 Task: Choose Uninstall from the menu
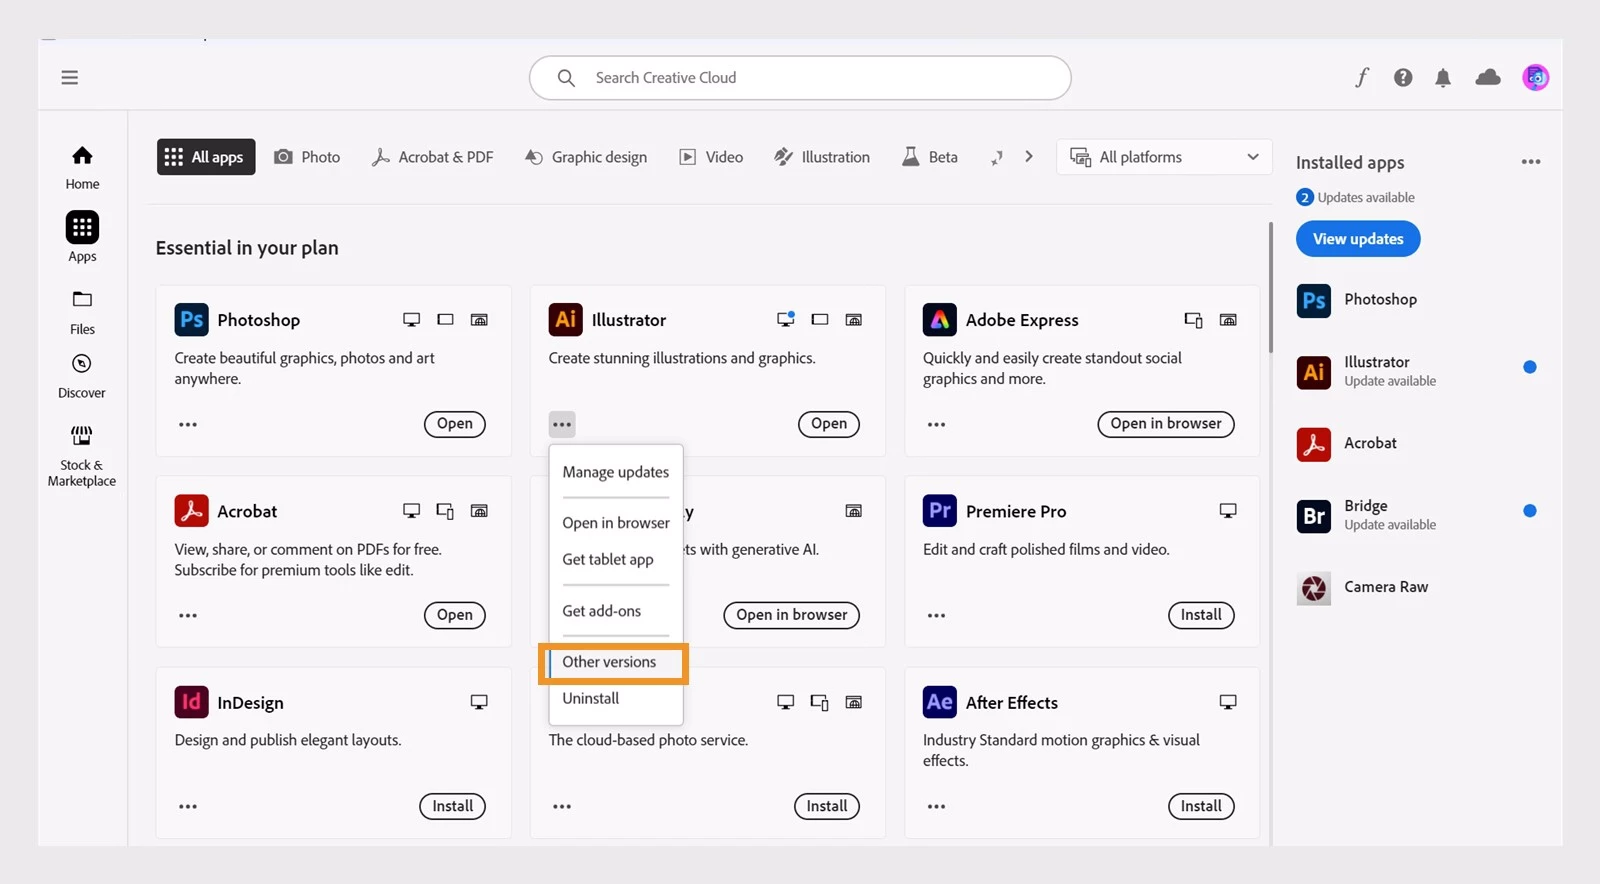(x=591, y=698)
